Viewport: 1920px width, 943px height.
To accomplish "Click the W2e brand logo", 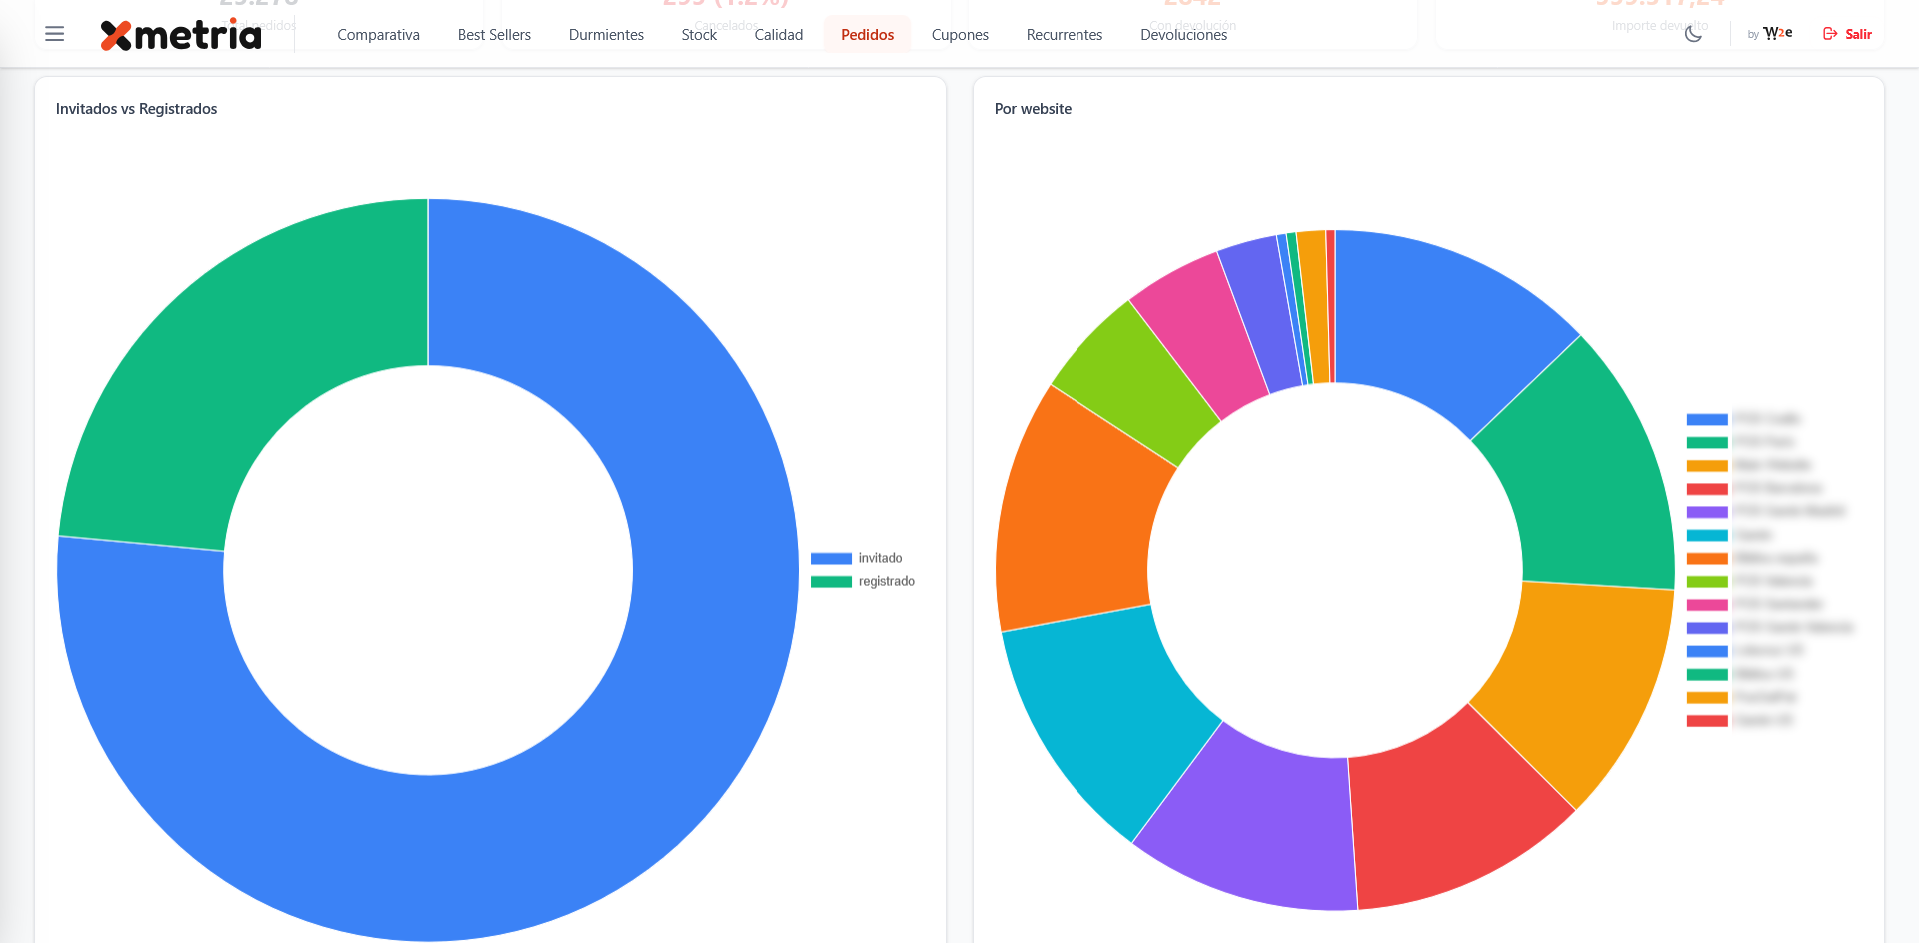I will point(1776,34).
